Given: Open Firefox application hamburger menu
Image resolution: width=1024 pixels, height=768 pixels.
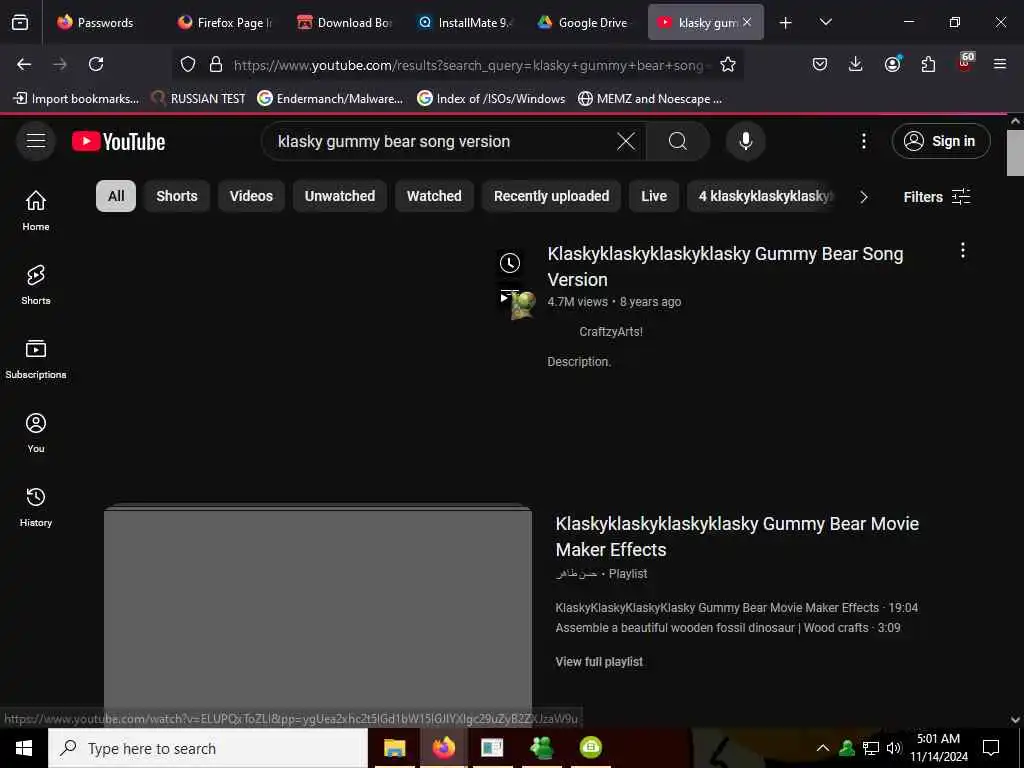Looking at the screenshot, I should point(1000,64).
